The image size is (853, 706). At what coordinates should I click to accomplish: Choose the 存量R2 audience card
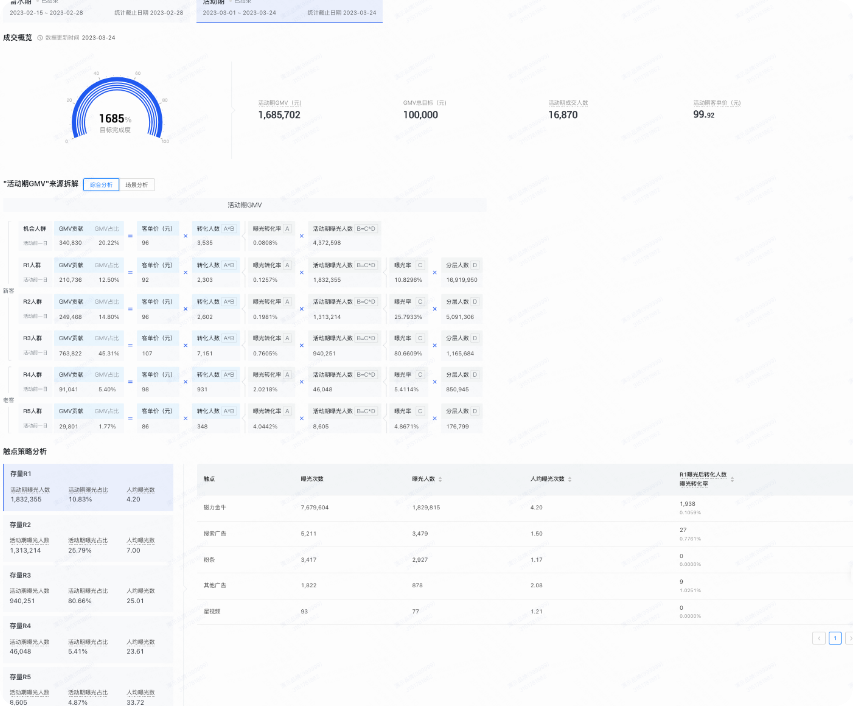click(88, 537)
